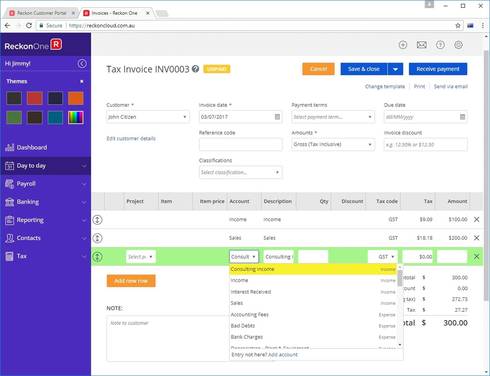The height and width of the screenshot is (376, 490).
Task: Select the red theme color swatch
Action: click(35, 98)
